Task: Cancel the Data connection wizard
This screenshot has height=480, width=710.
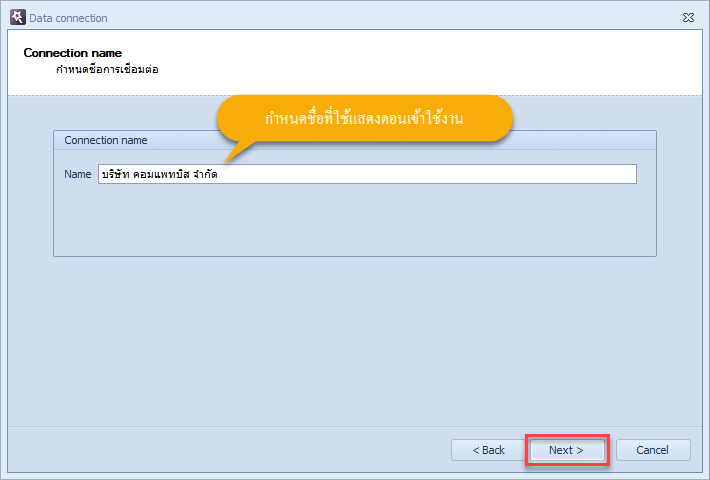Action: 652,450
